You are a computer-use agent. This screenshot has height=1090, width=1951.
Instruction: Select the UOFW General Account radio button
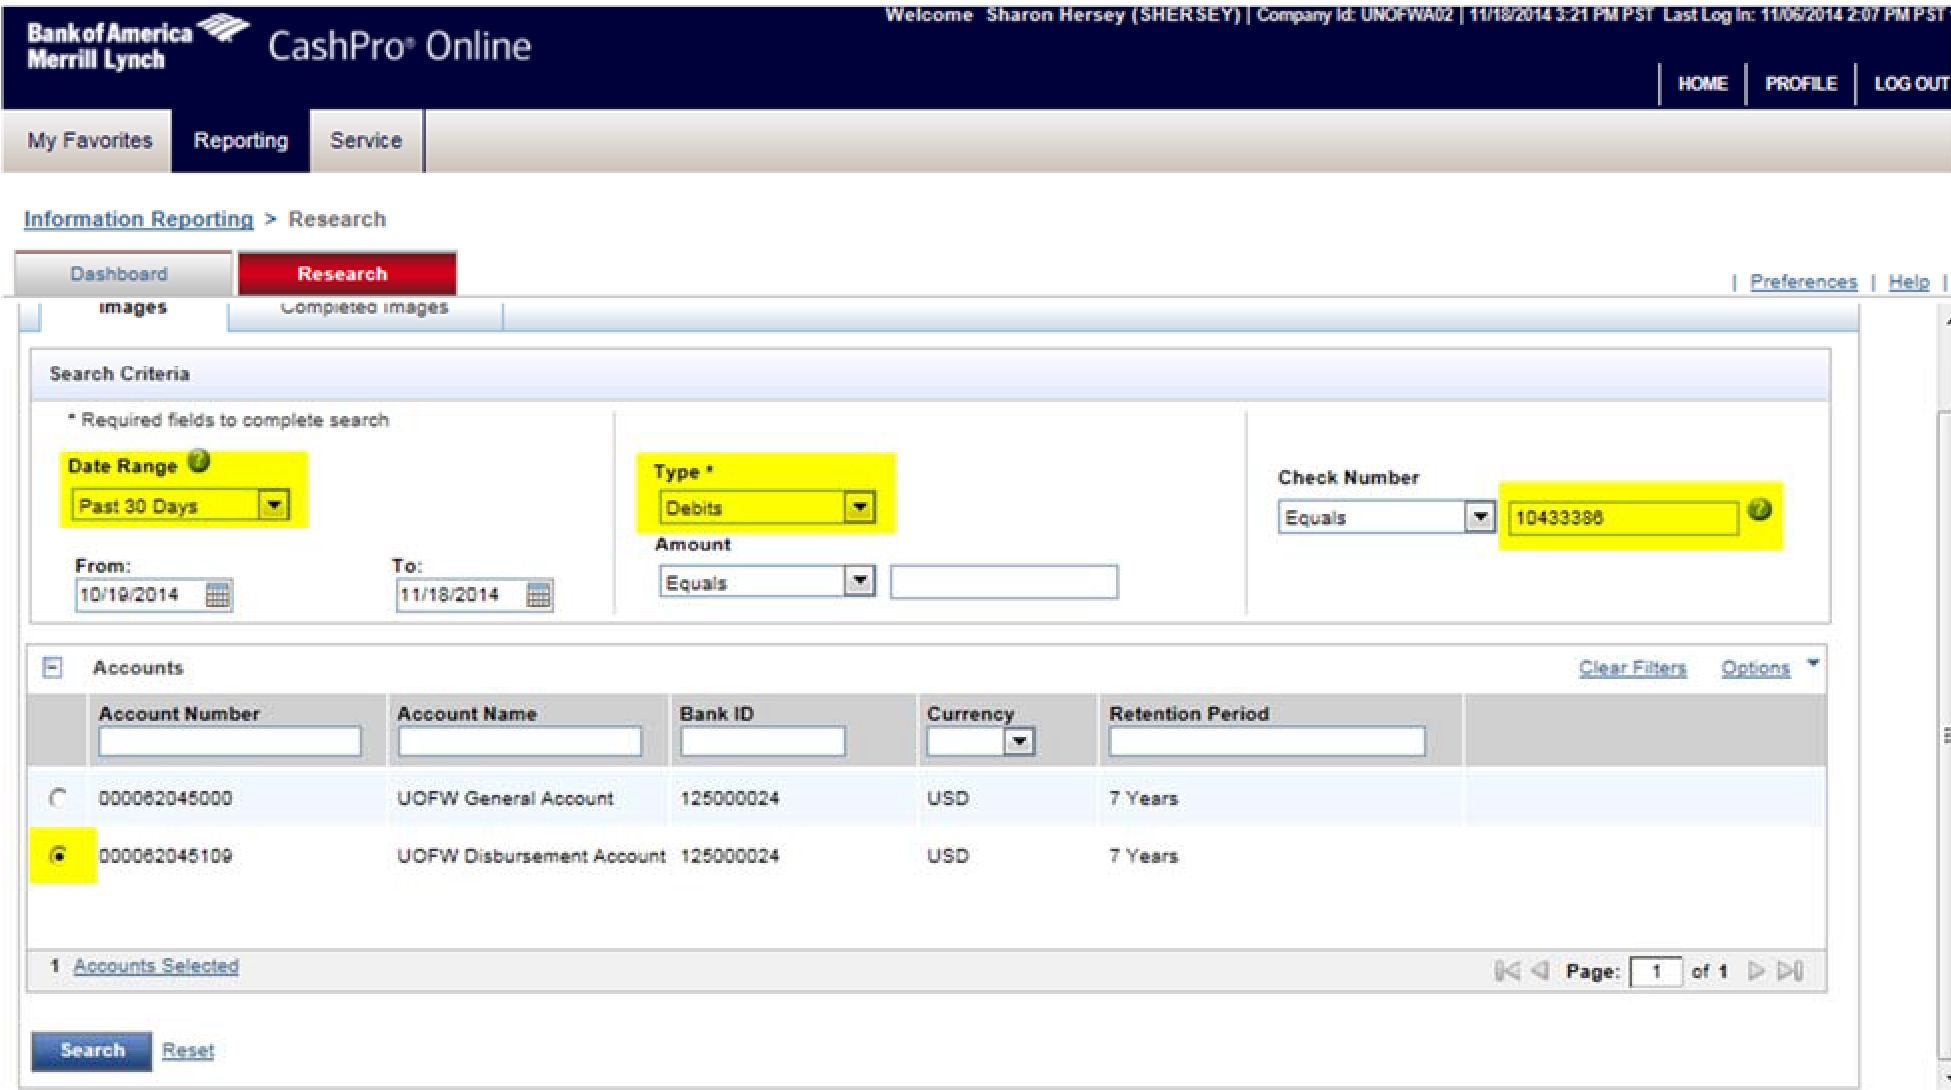pos(64,798)
